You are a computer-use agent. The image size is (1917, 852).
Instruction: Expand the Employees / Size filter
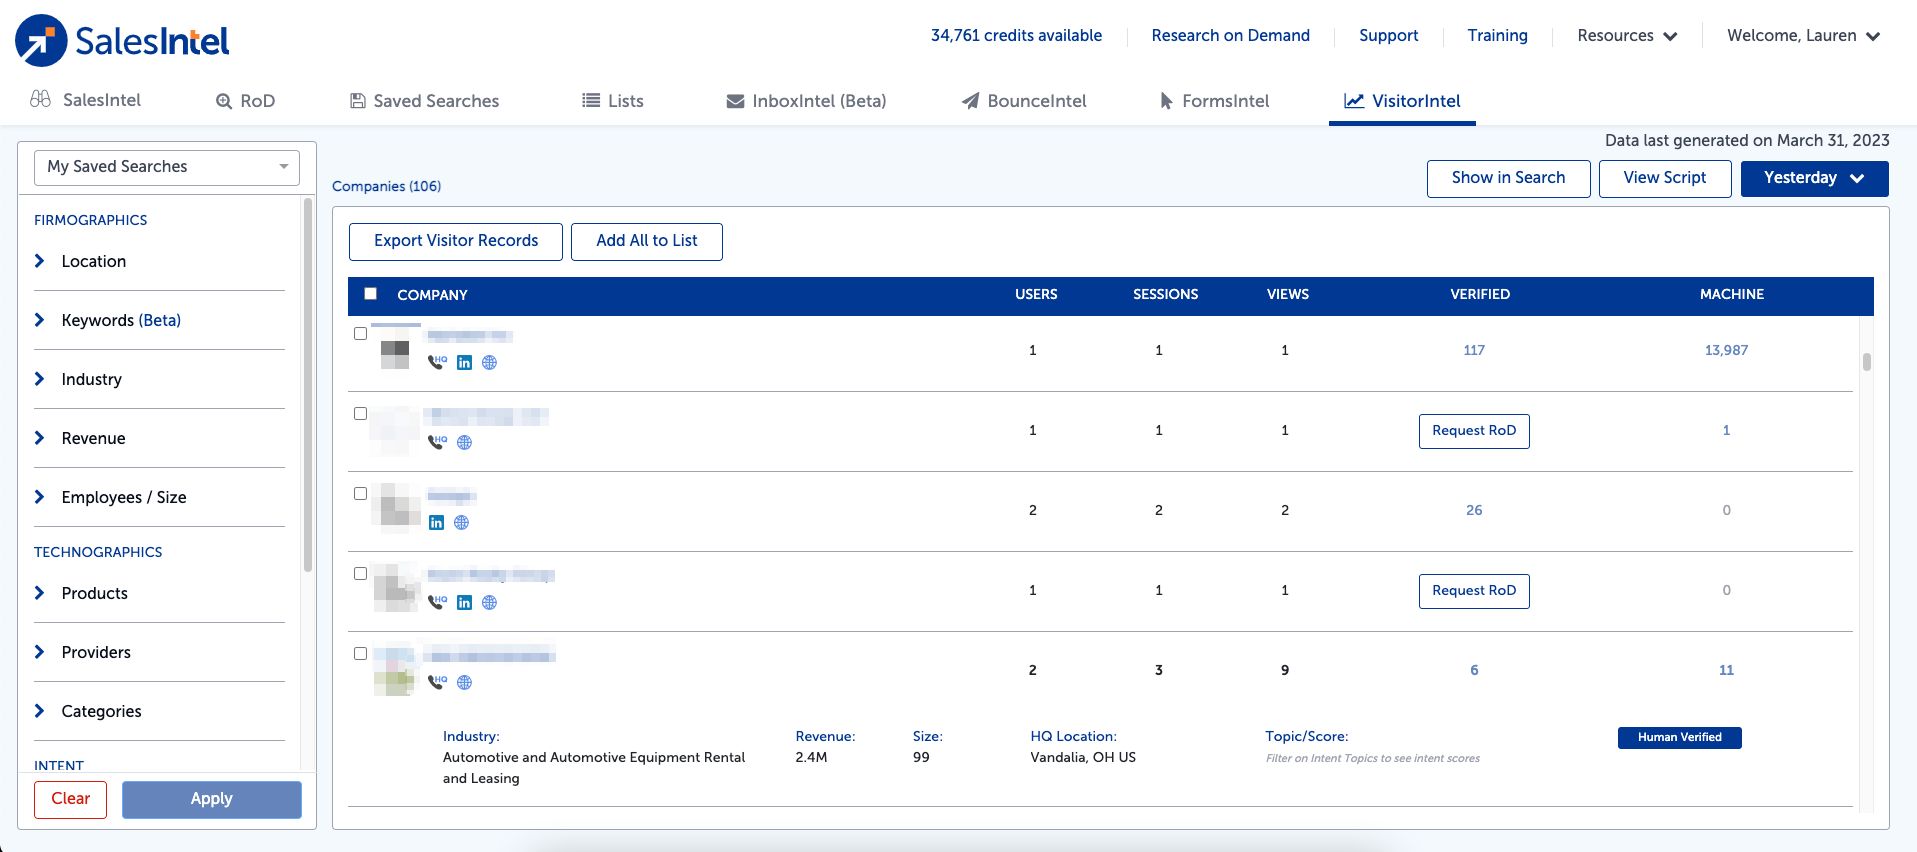(159, 497)
